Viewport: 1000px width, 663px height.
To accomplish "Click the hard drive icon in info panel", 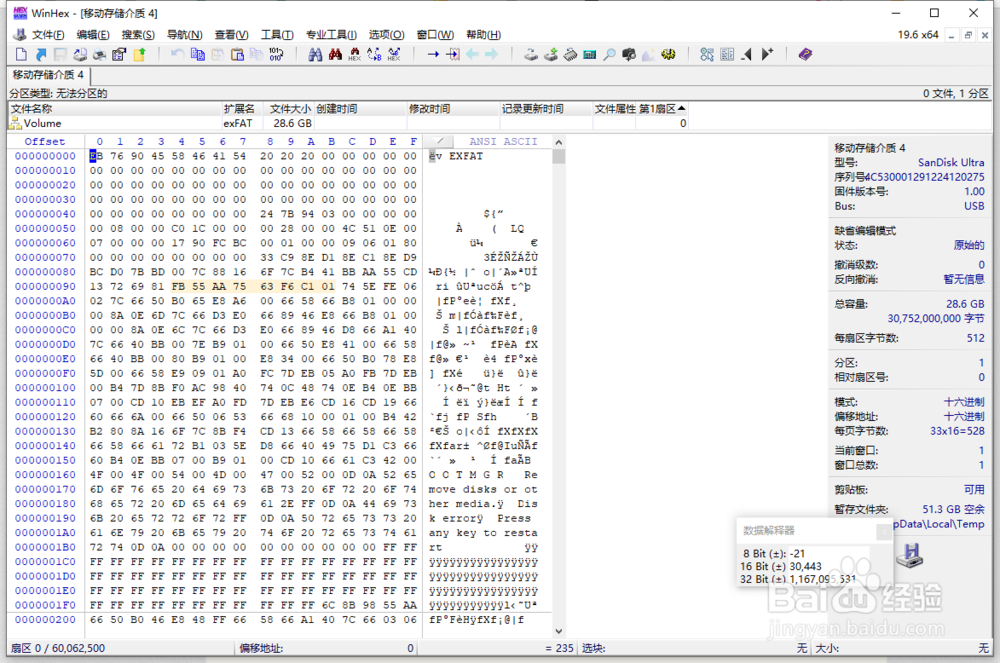I will (x=910, y=555).
